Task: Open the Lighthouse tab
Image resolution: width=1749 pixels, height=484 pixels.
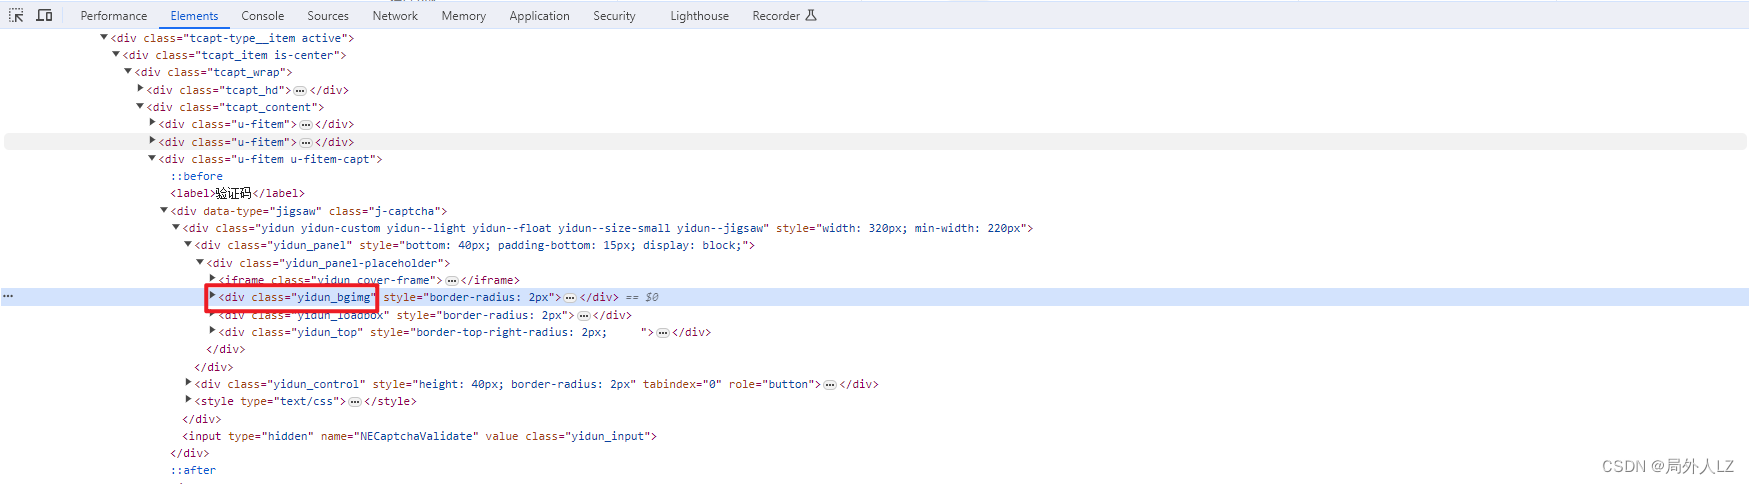Action: 700,16
